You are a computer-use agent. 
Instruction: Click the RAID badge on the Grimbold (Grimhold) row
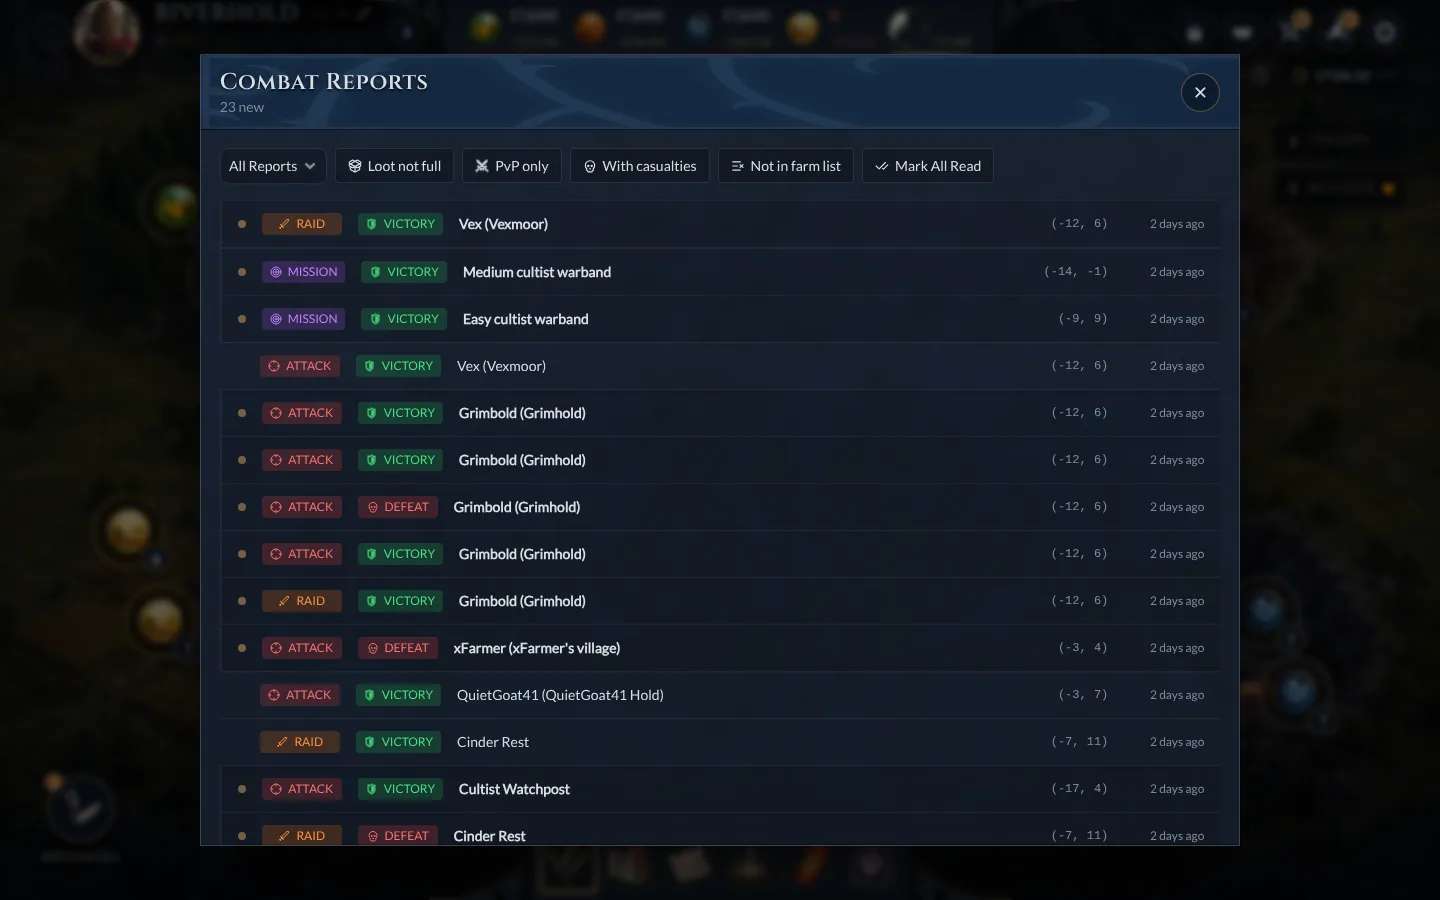[x=302, y=601]
